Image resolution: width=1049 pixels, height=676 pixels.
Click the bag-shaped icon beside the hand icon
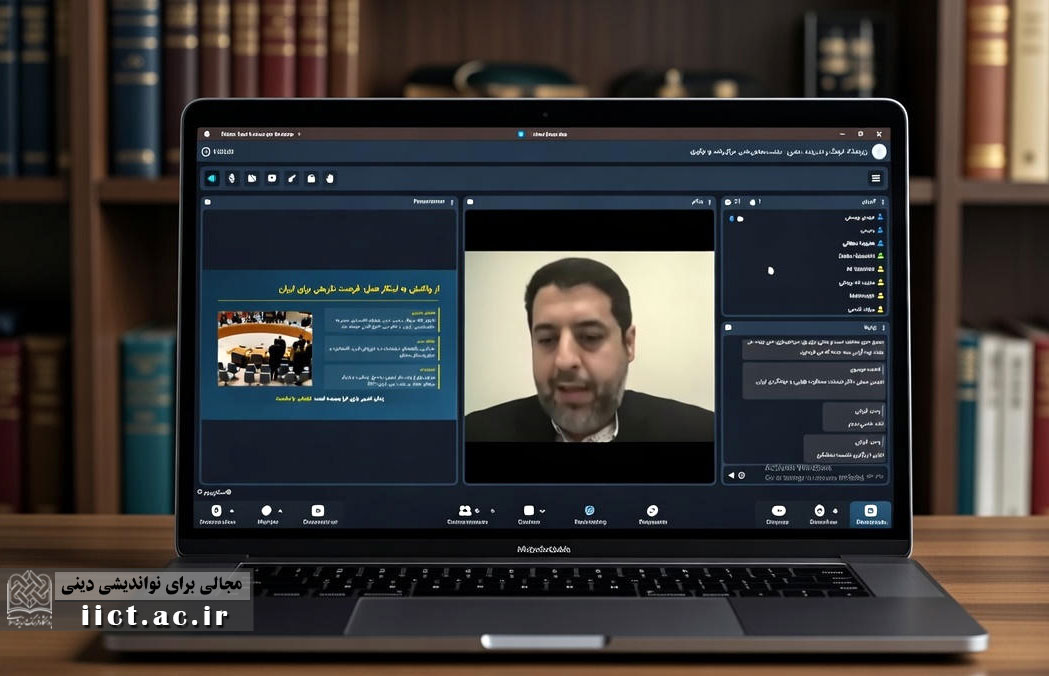[x=311, y=178]
